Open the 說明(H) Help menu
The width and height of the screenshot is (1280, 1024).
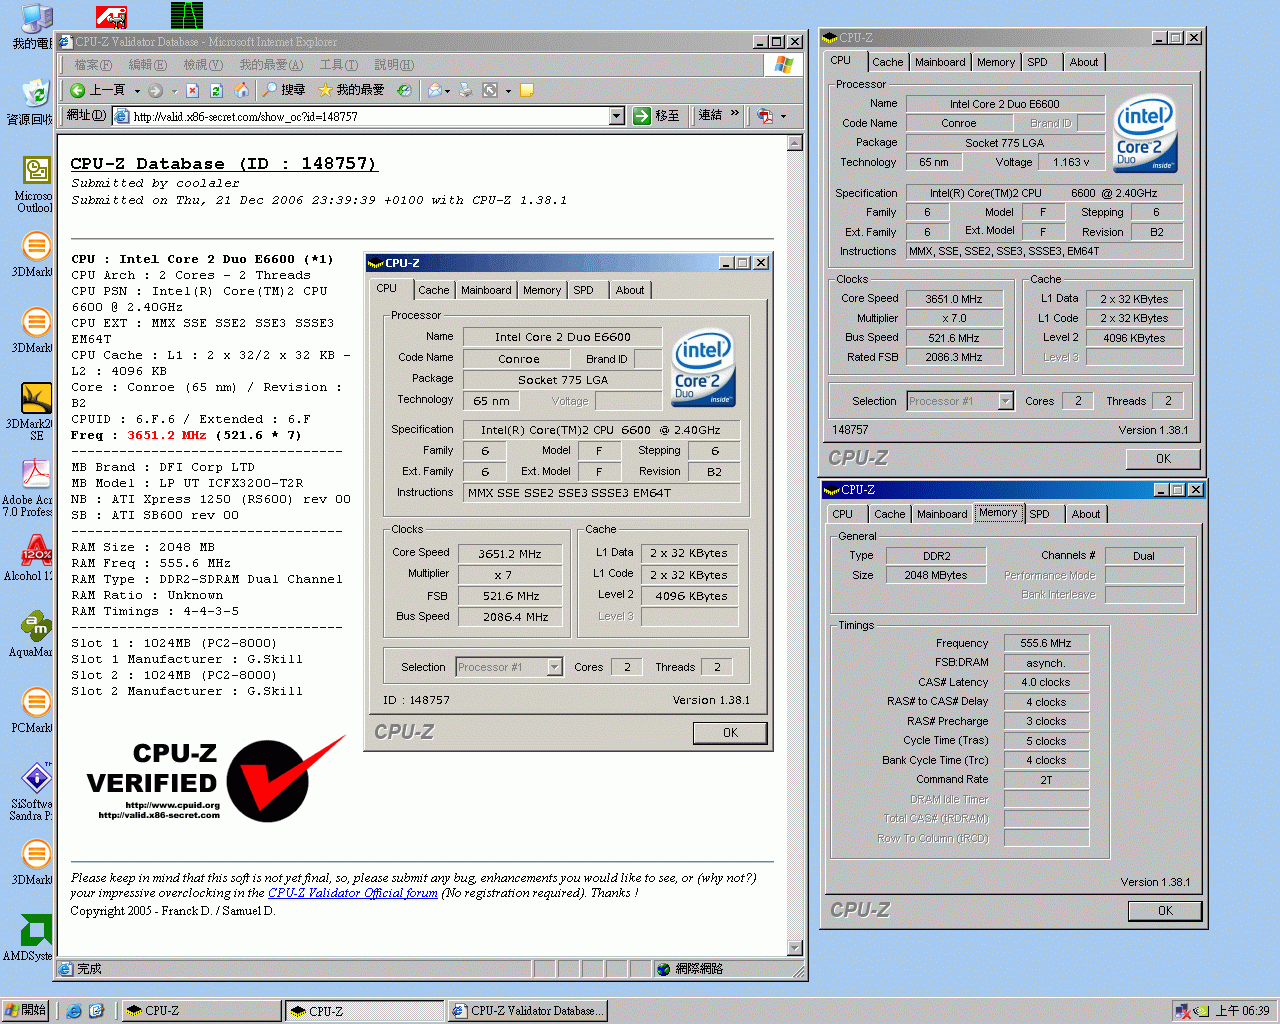tap(394, 65)
